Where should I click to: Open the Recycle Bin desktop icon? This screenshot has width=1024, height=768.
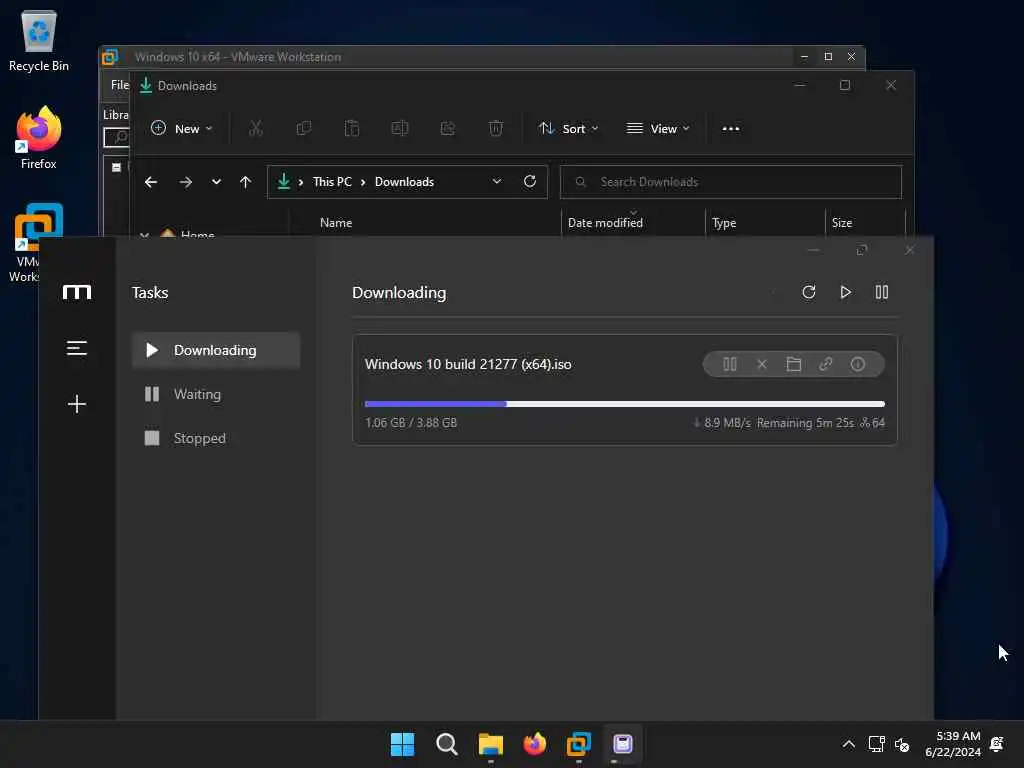tap(39, 40)
